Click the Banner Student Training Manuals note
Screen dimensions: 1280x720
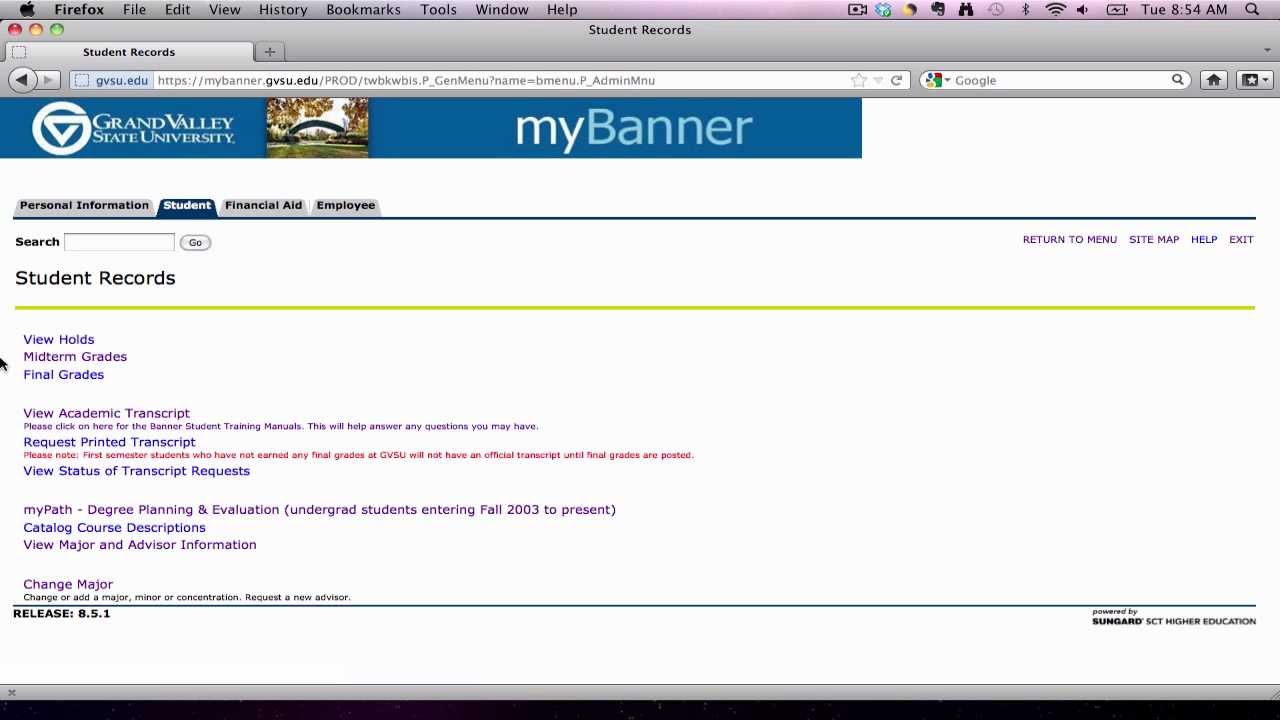pos(281,427)
